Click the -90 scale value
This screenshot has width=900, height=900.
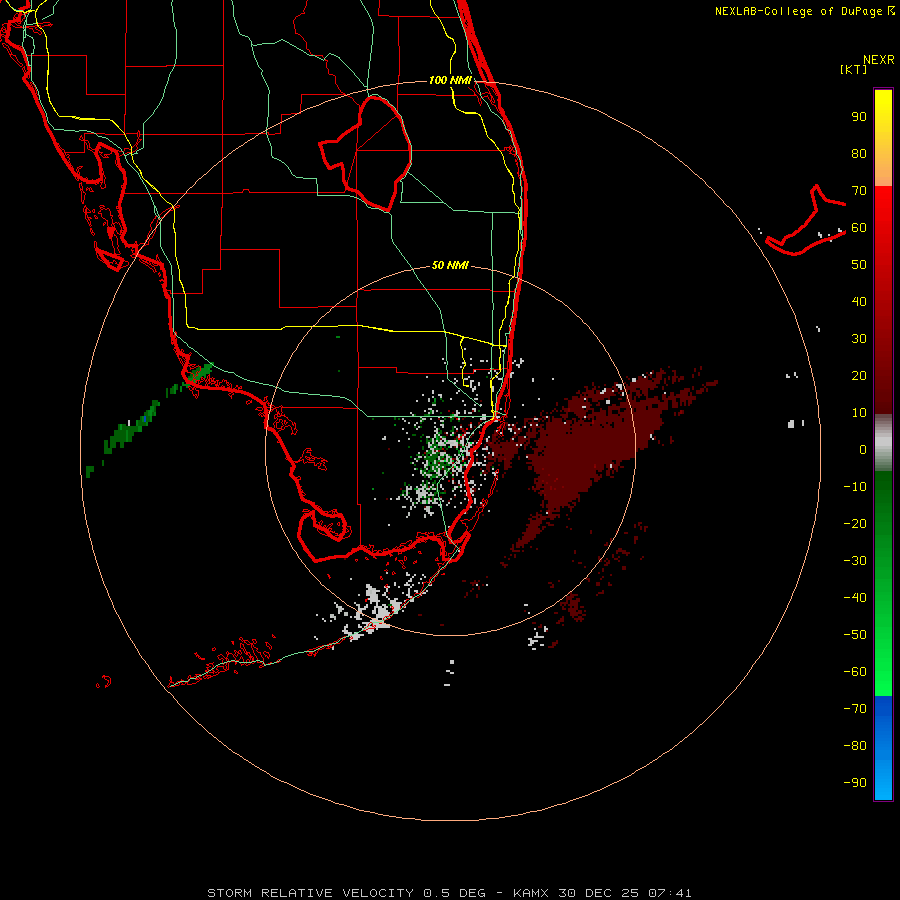[x=855, y=783]
